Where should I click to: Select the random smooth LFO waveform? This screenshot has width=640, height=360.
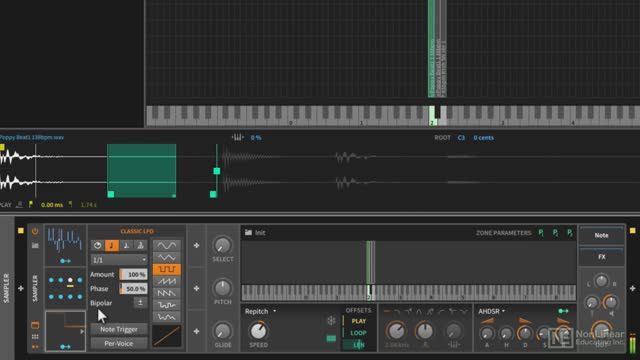click(x=167, y=317)
